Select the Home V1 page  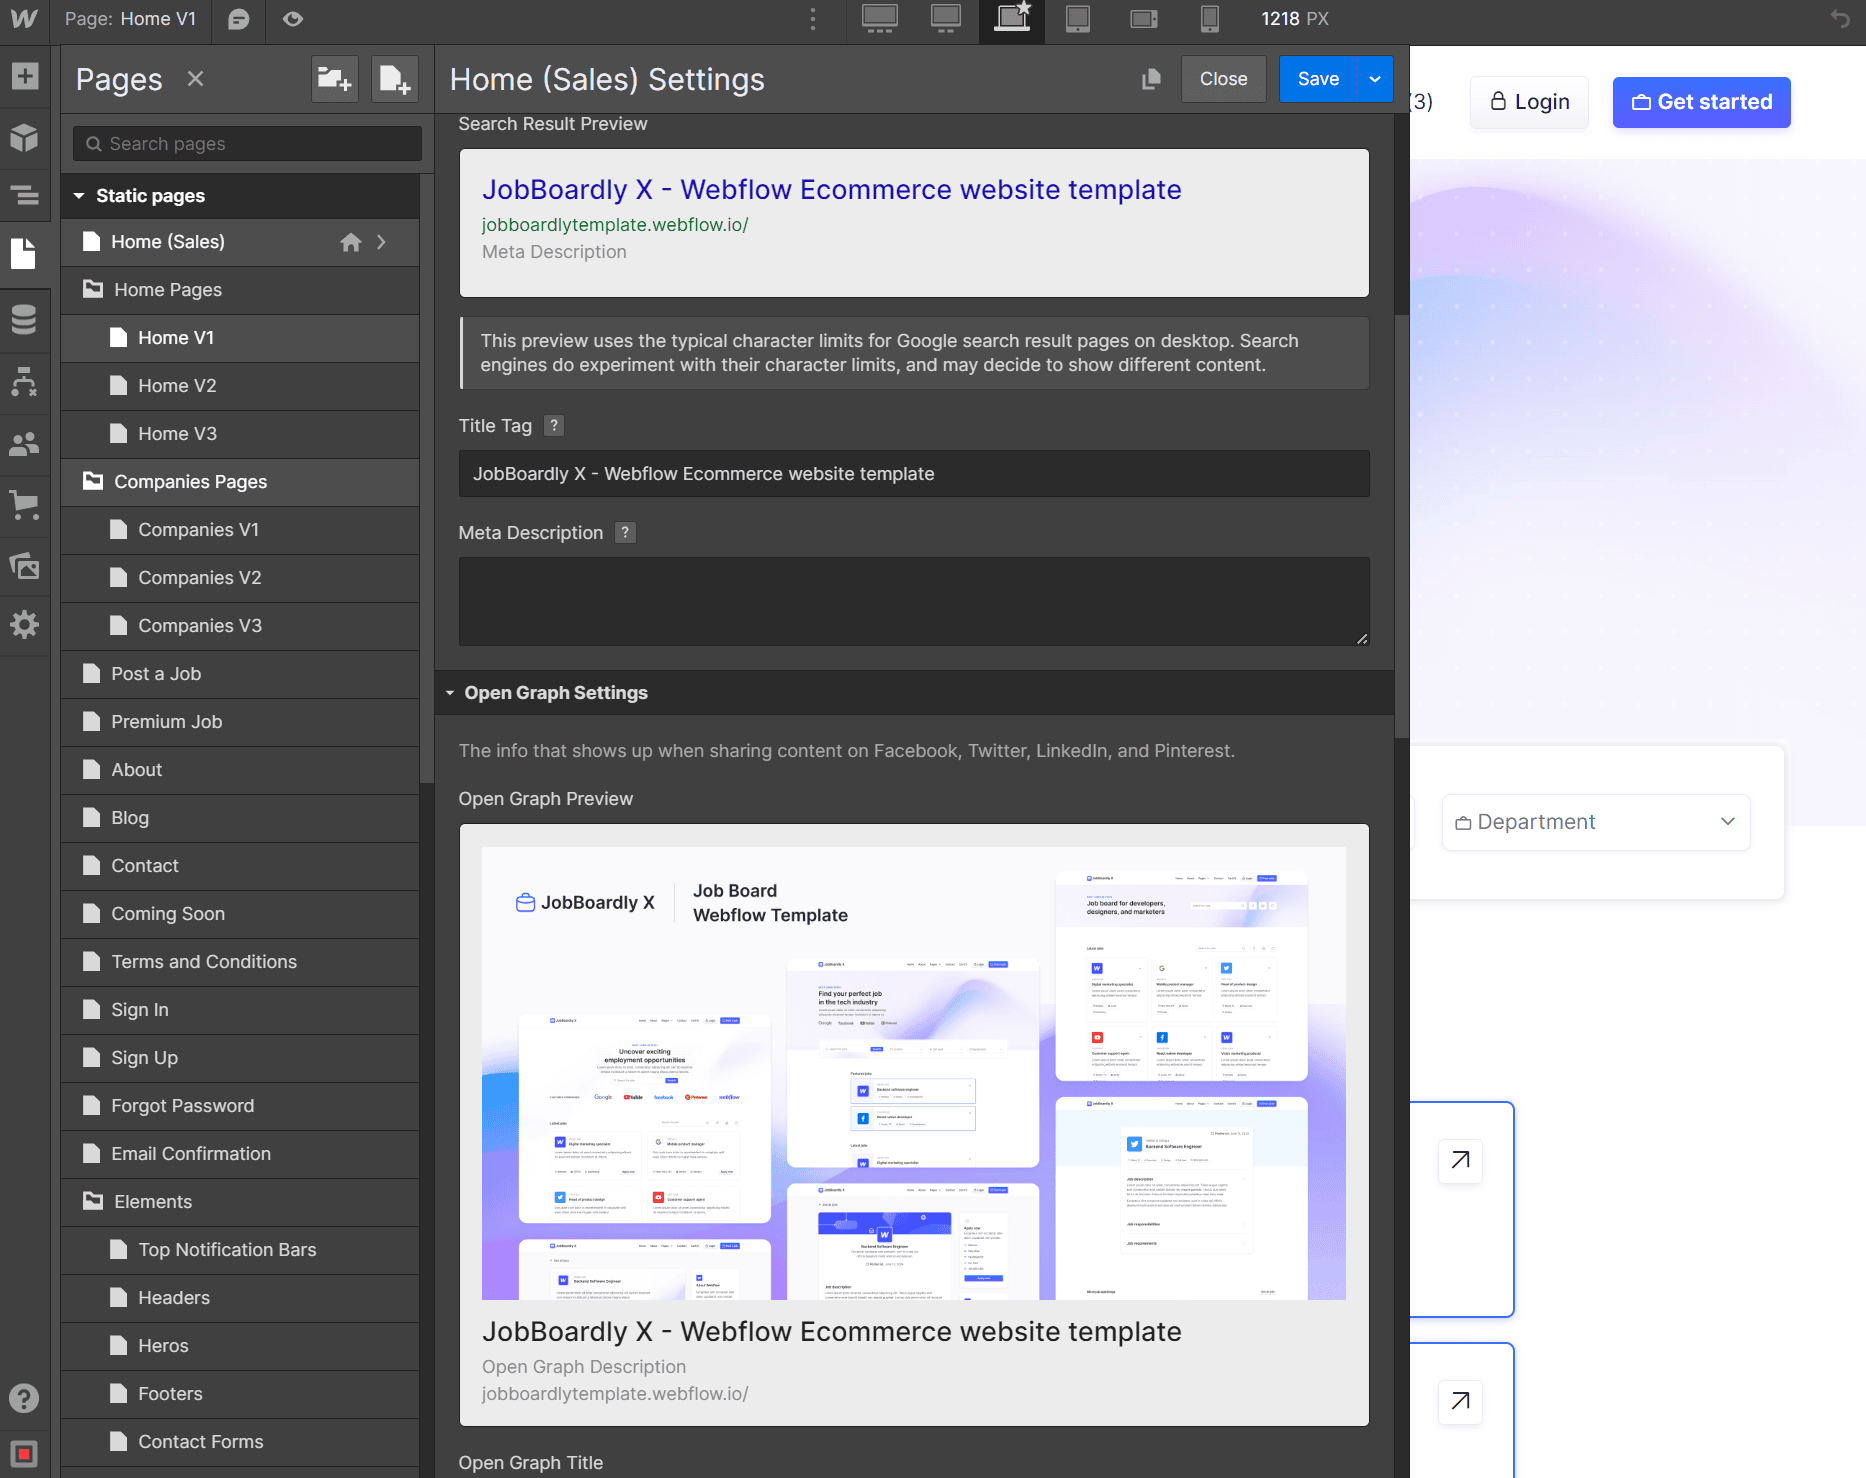[x=240, y=338]
